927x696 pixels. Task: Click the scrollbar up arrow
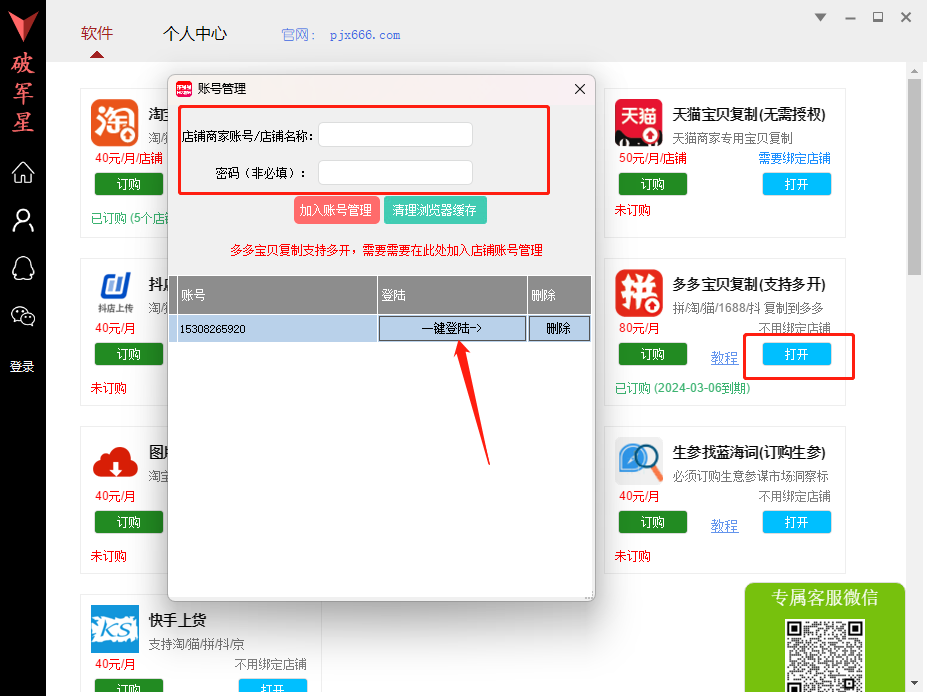coord(915,71)
